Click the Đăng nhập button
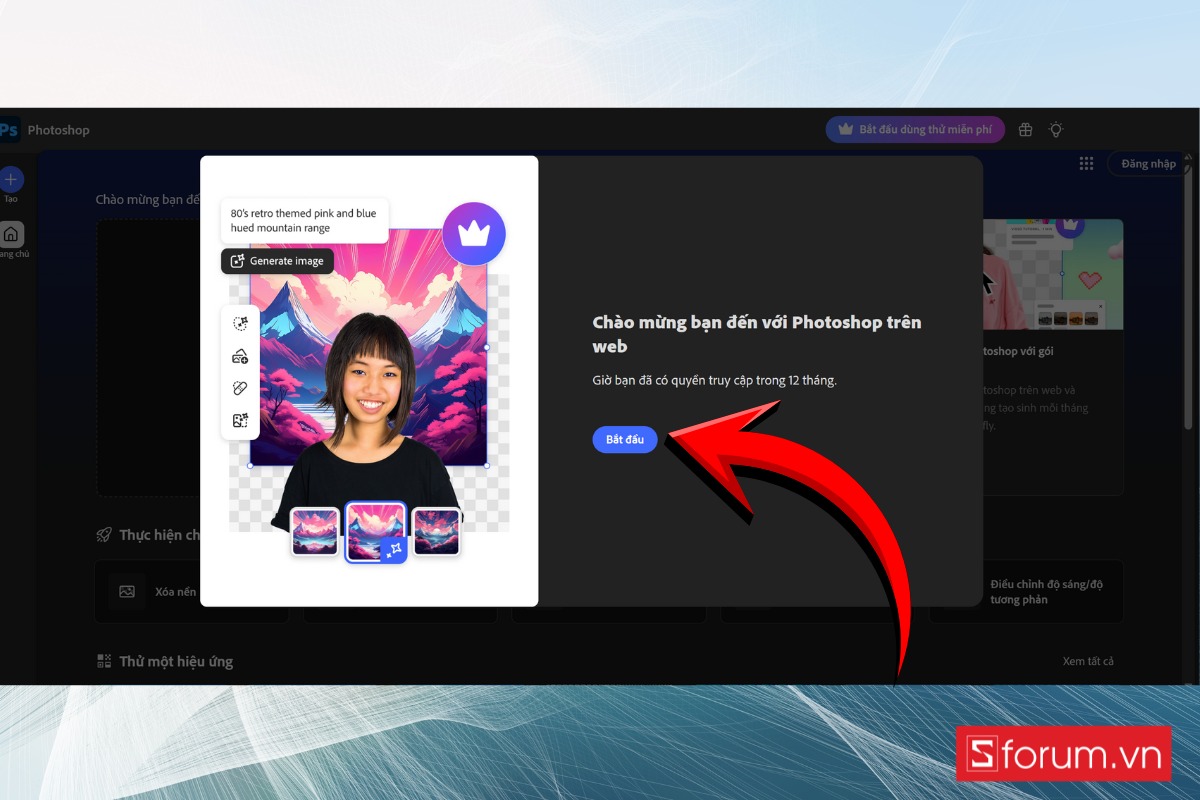Viewport: 1200px width, 800px height. [1148, 163]
